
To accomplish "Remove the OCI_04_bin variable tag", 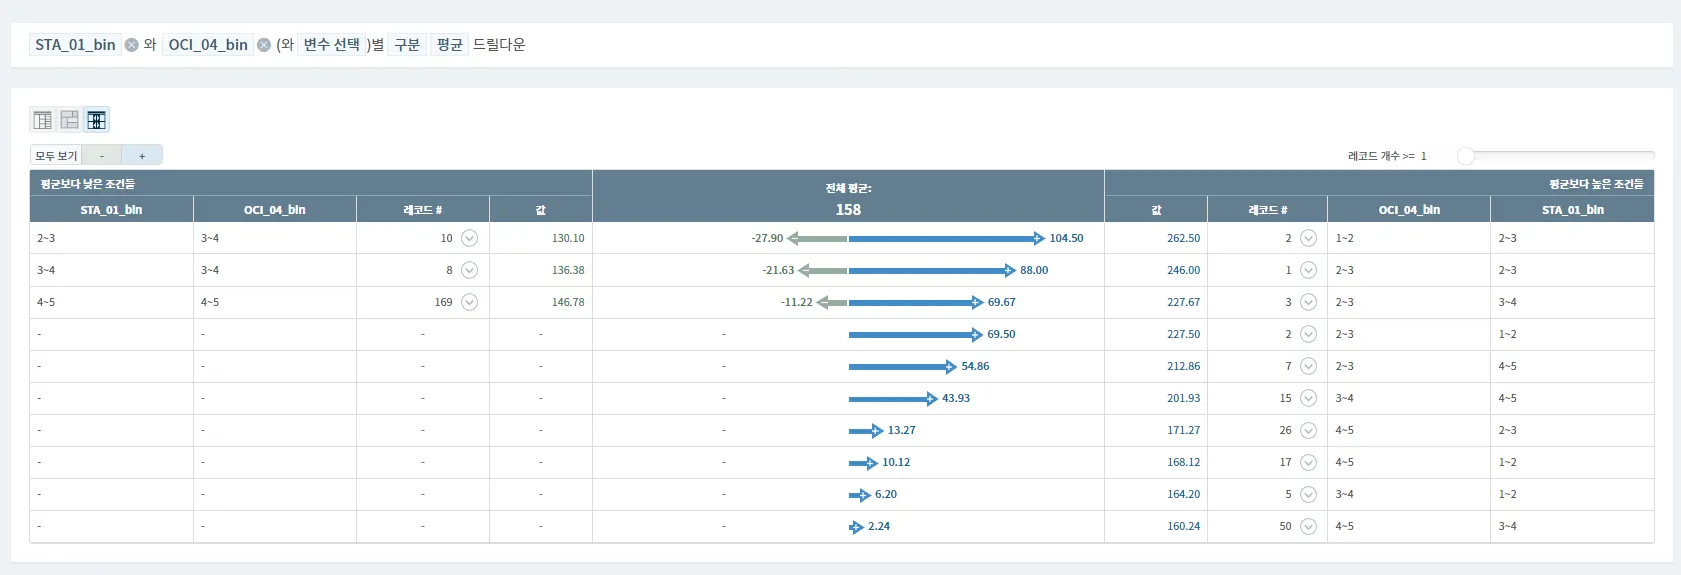I will 264,45.
